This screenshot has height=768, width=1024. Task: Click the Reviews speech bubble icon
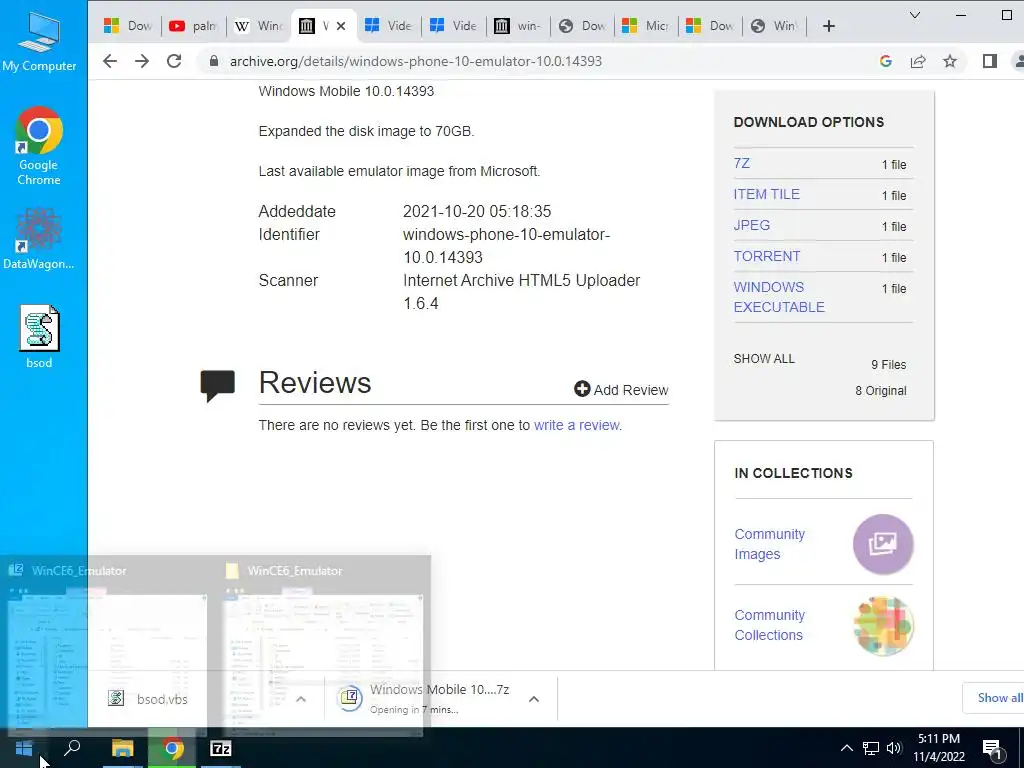tap(217, 386)
